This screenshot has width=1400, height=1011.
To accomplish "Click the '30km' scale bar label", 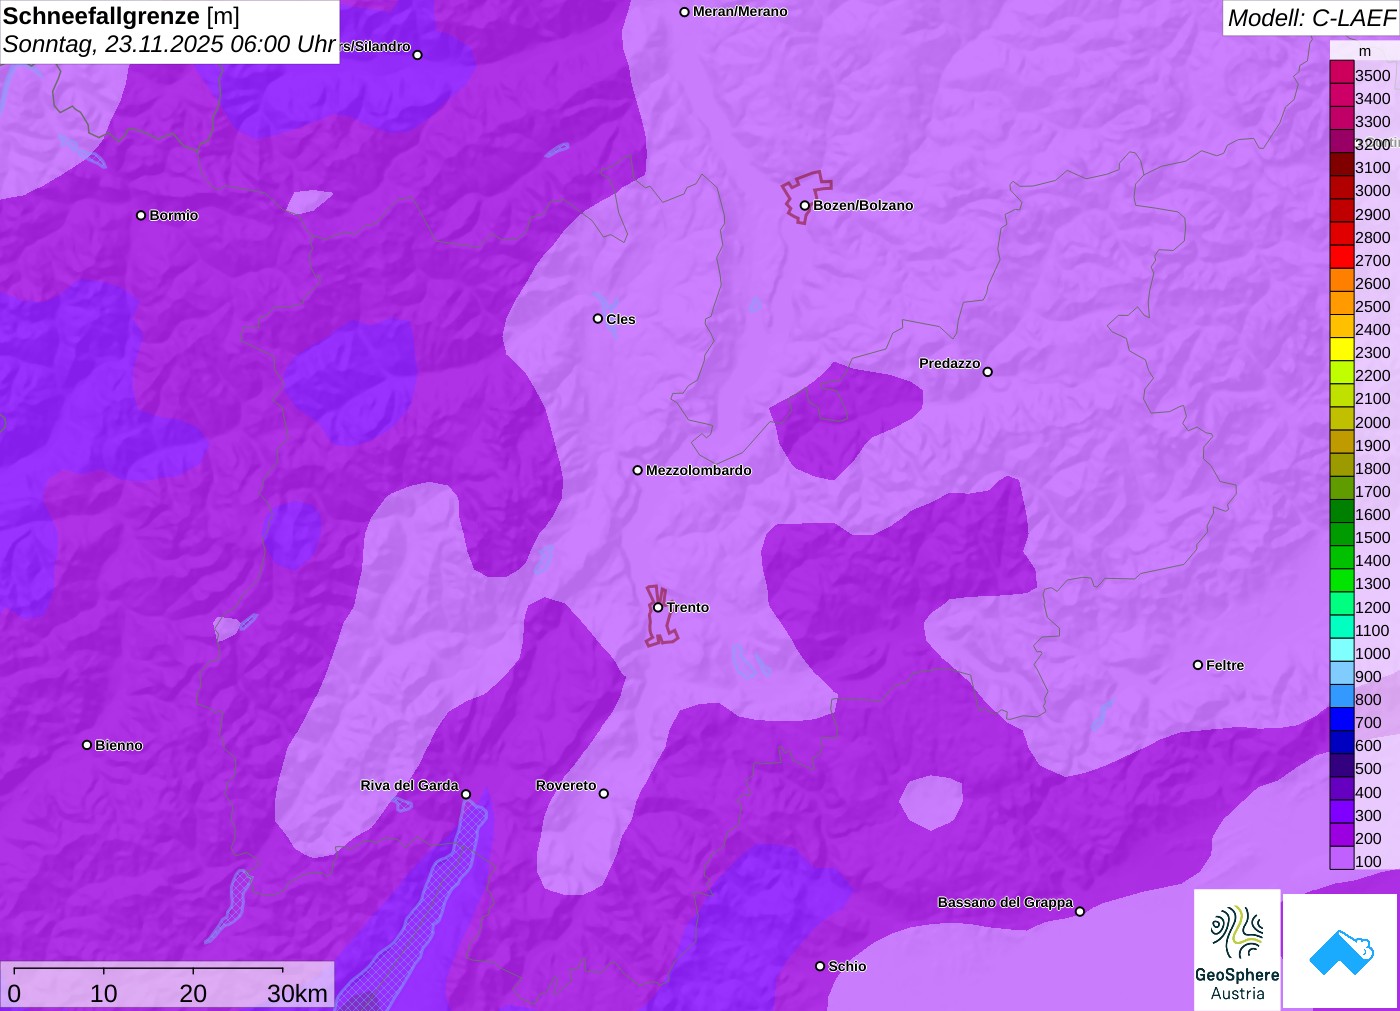I will (x=297, y=993).
